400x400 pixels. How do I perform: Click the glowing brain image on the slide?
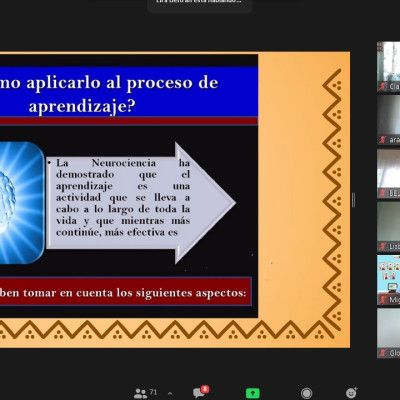pyautogui.click(x=21, y=203)
